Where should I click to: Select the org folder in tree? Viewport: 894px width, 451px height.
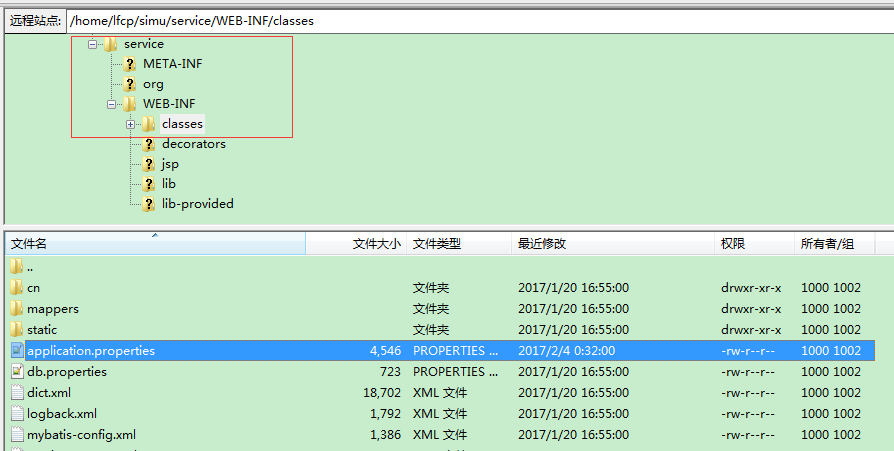click(x=153, y=84)
